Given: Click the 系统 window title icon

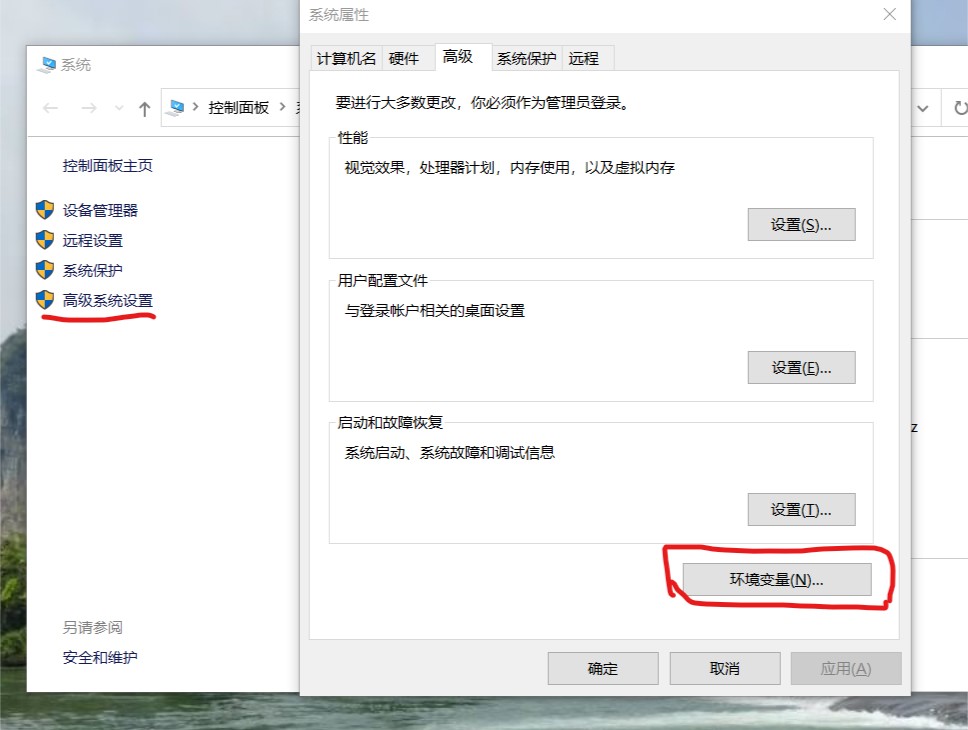Looking at the screenshot, I should pyautogui.click(x=46, y=65).
